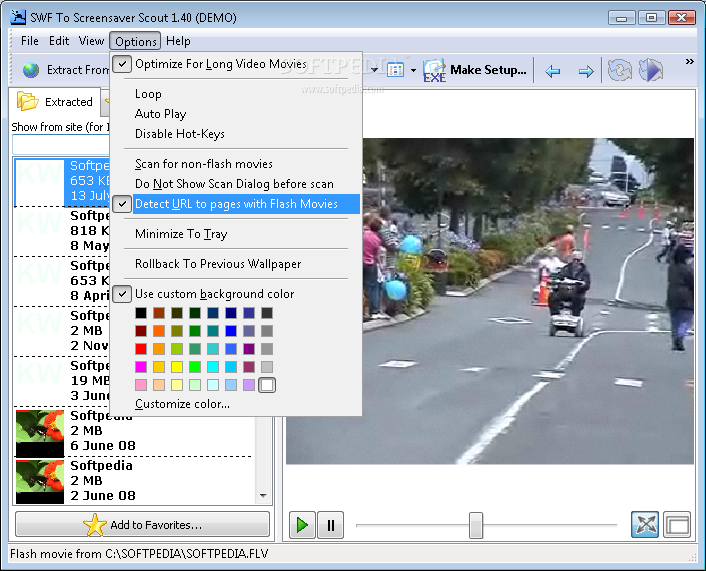Select Rollback To Previous Wallpaper
This screenshot has height=571, width=706.
[x=236, y=264]
